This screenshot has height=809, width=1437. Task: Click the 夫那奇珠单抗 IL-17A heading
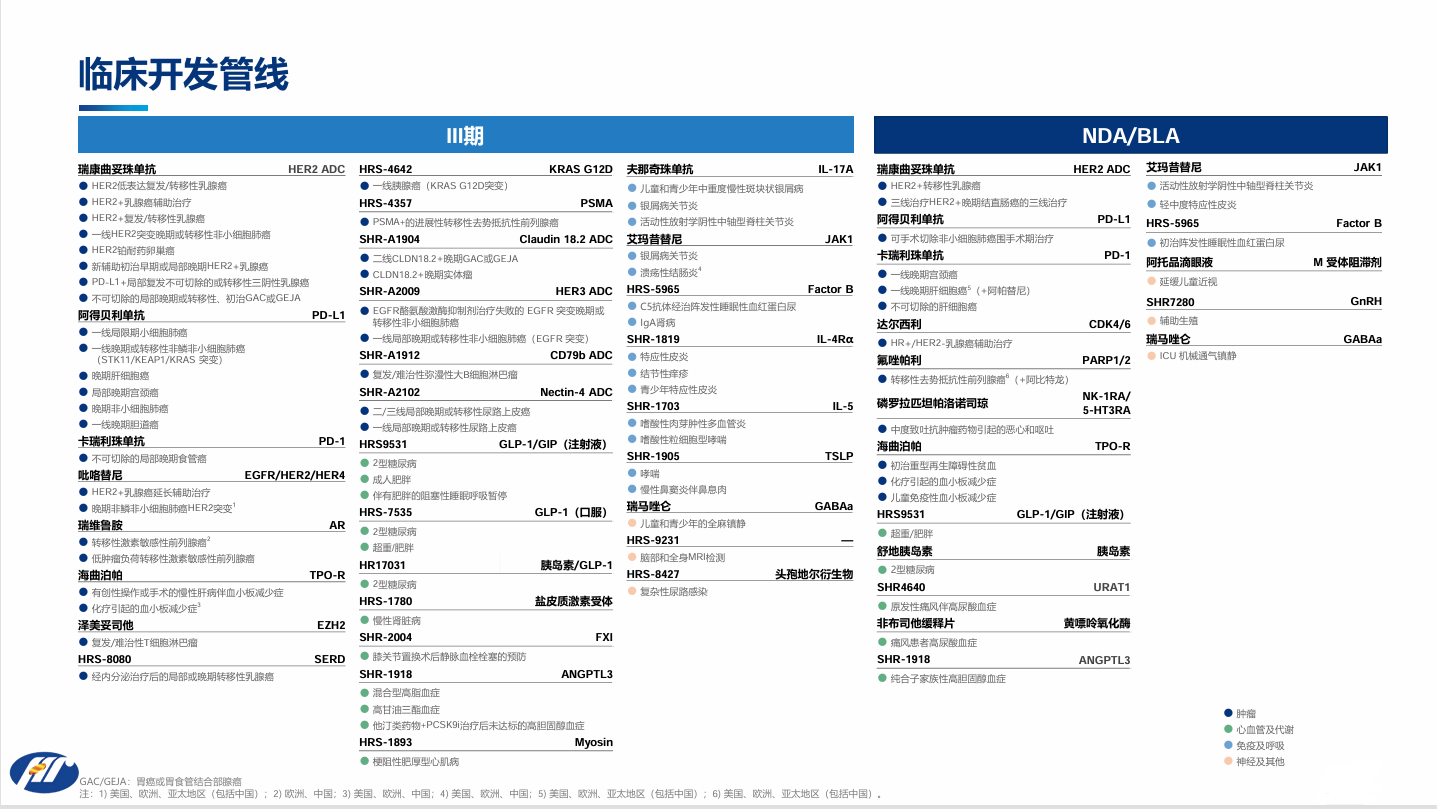pos(660,169)
